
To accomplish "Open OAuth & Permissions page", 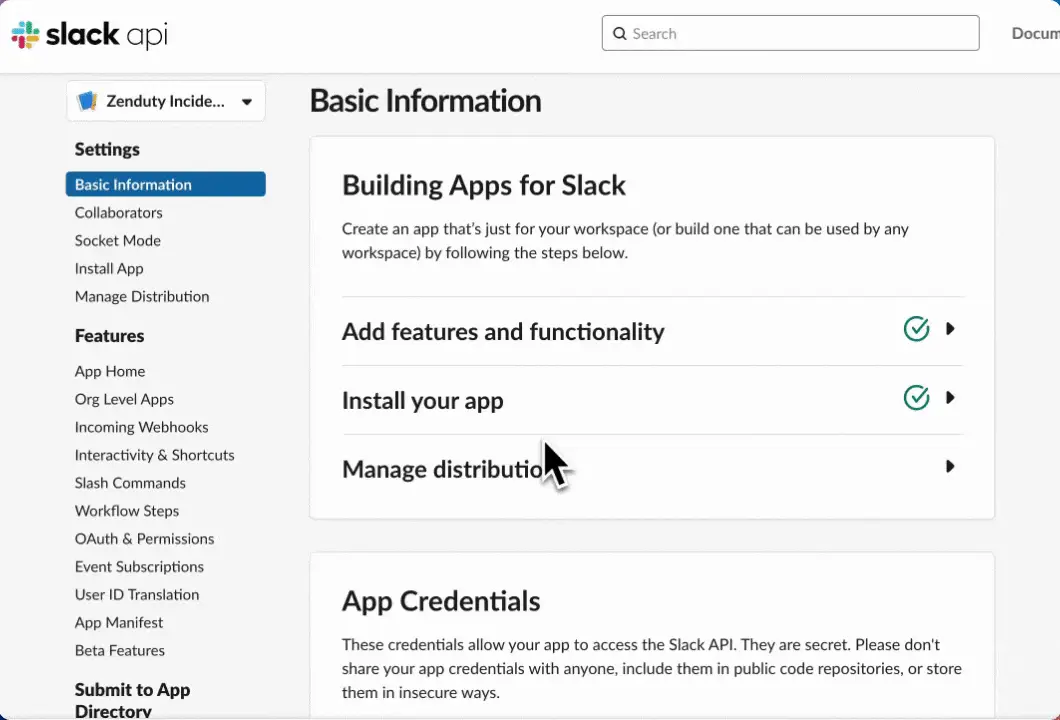I will pos(144,539).
